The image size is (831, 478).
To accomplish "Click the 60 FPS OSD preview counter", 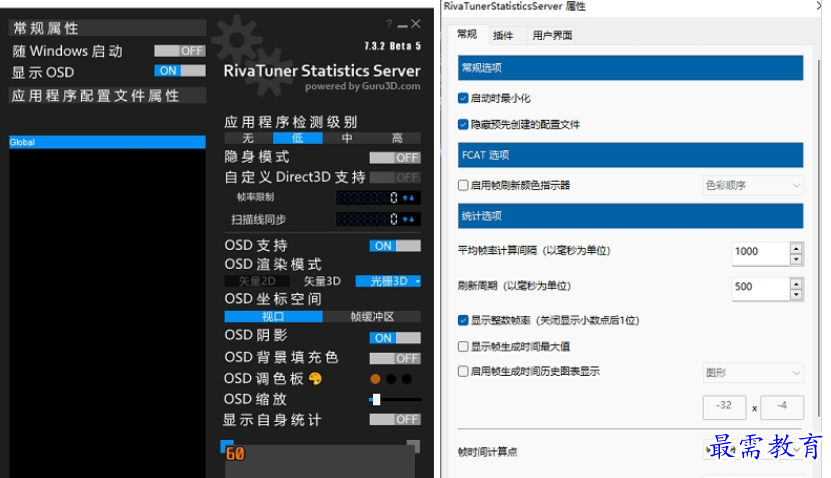I will point(235,454).
